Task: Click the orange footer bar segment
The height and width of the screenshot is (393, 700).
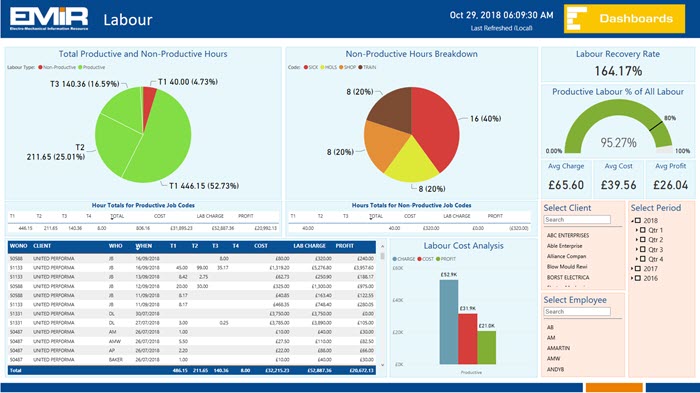Action: pyautogui.click(x=614, y=388)
